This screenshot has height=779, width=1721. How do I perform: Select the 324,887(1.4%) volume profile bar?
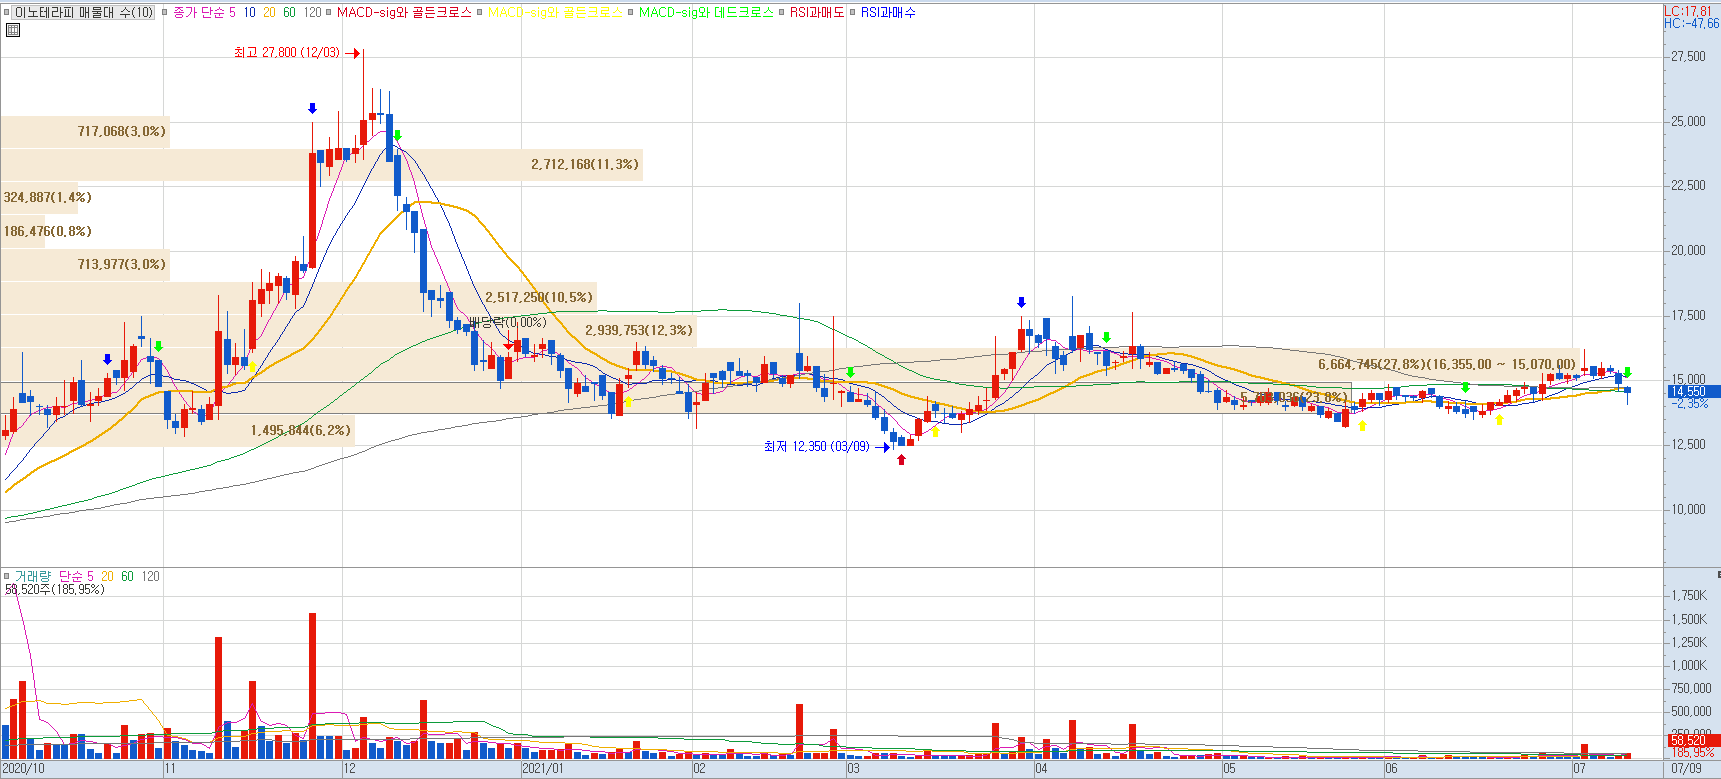[39, 198]
